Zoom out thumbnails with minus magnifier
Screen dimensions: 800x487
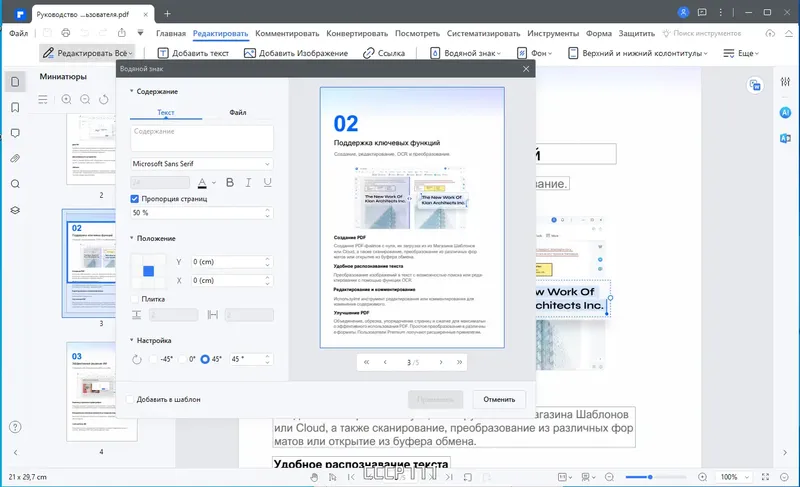85,99
